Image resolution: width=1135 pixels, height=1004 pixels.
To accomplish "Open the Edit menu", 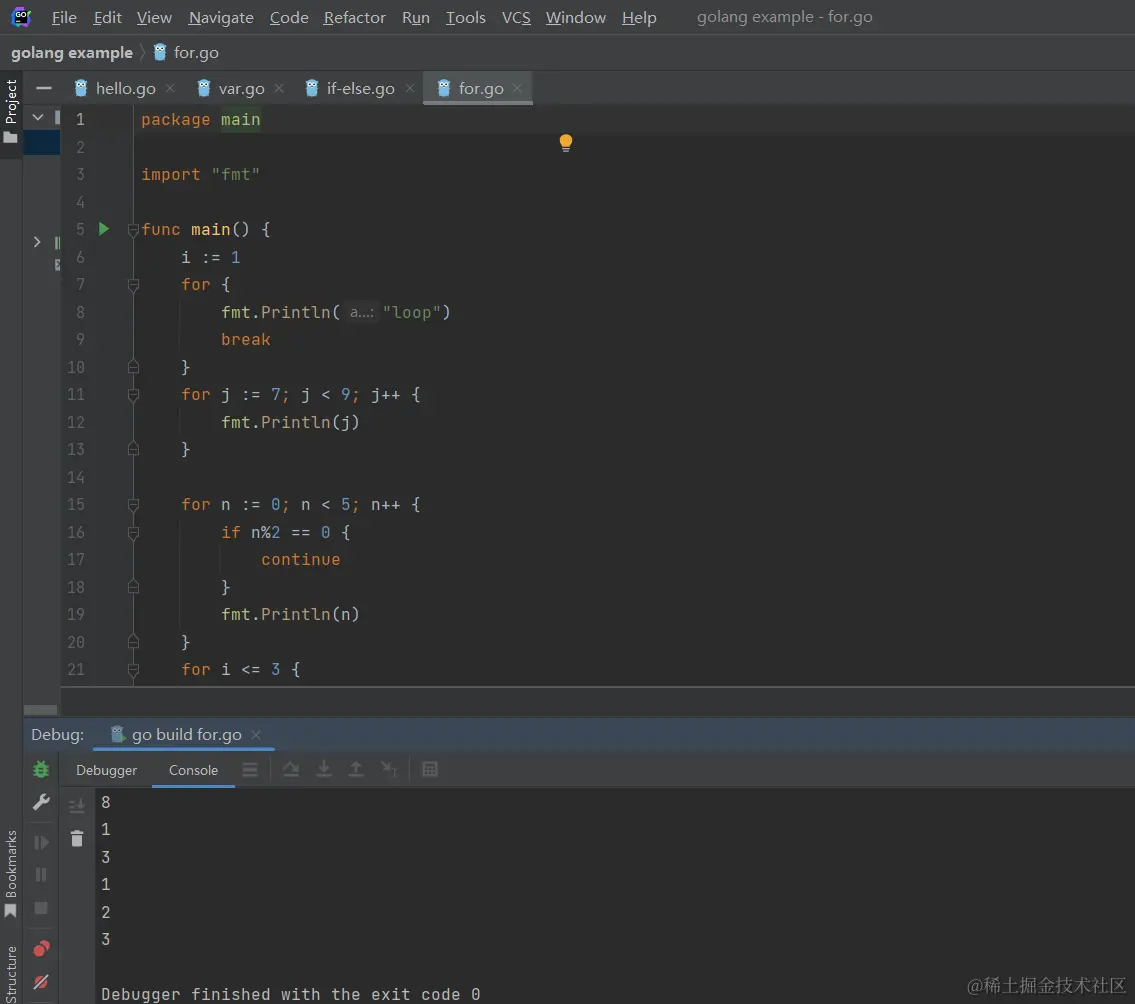I will (x=107, y=17).
